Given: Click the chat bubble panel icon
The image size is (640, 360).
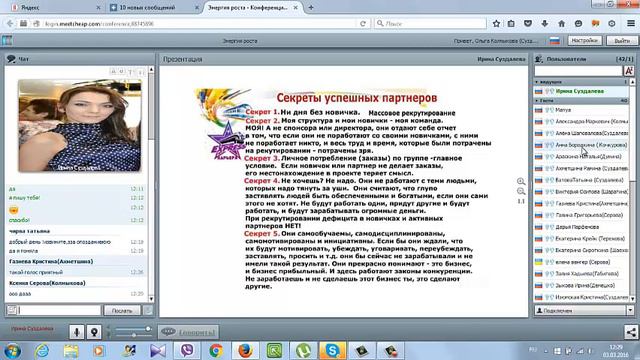Looking at the screenshot, I should pos(11,59).
